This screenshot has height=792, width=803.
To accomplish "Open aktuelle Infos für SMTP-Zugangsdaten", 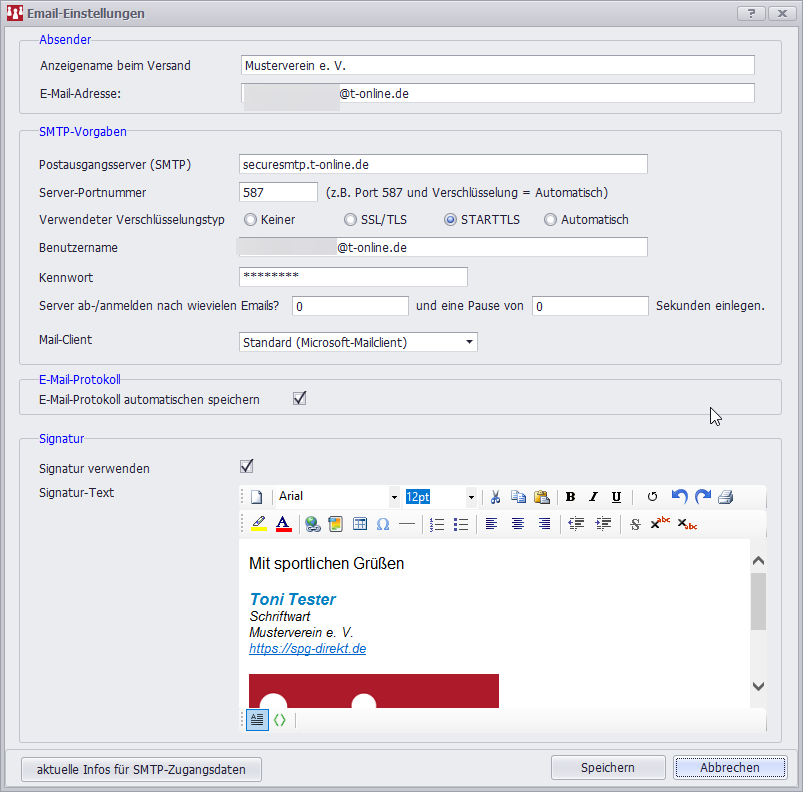I will (x=141, y=769).
